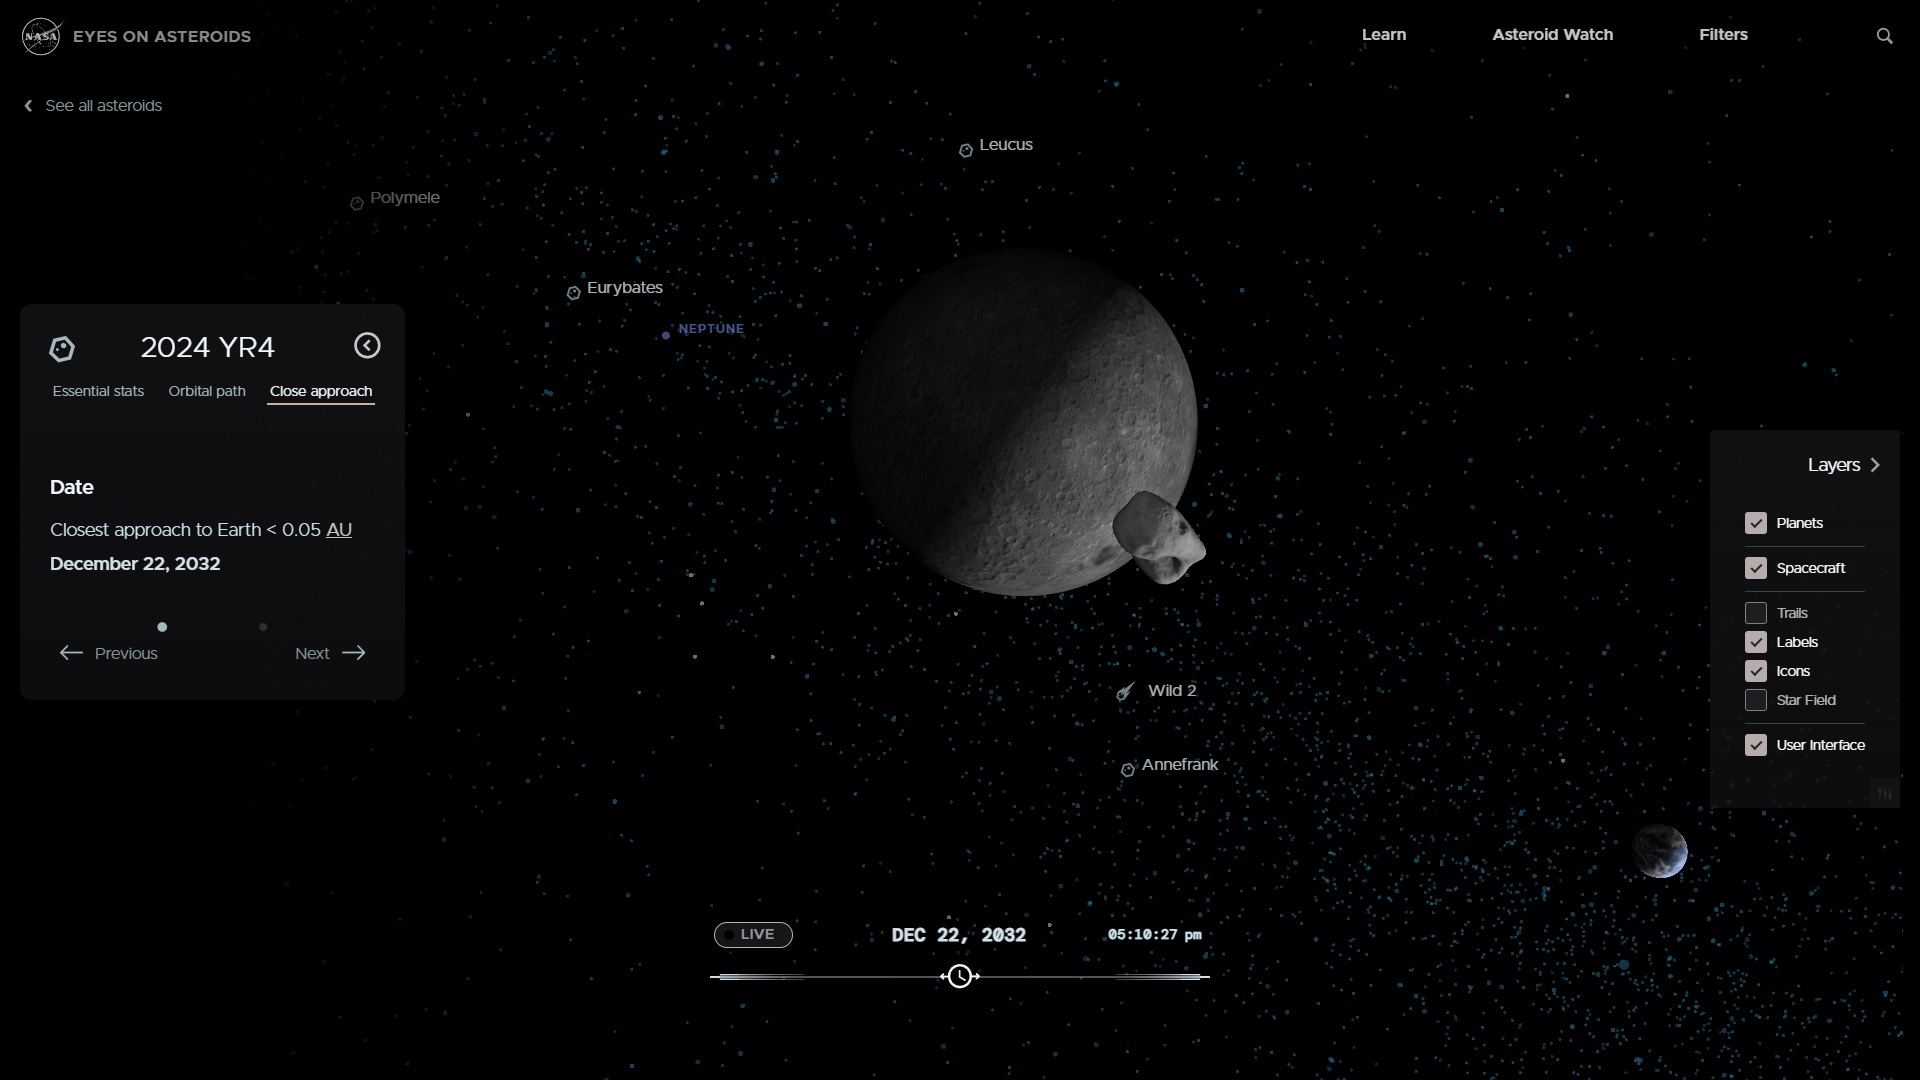
Task: Click the NASA logo icon
Action: 41,36
